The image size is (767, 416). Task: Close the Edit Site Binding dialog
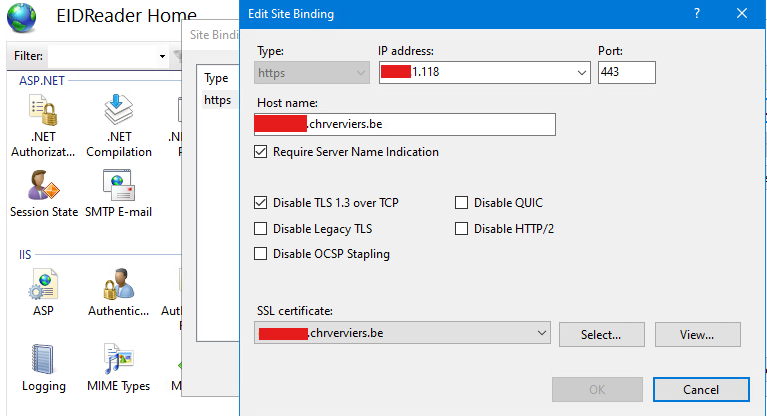pos(742,14)
